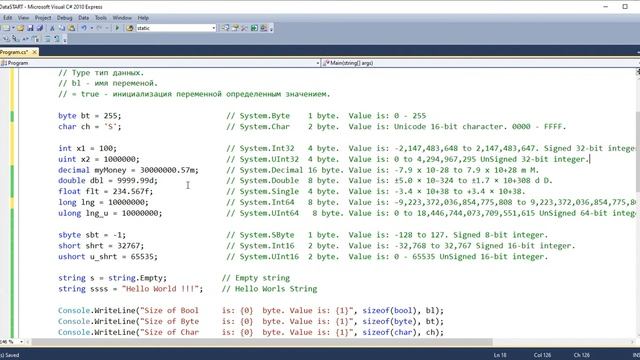
Task: Click the code line 'string s = string.Empty;'
Action: (x=113, y=278)
